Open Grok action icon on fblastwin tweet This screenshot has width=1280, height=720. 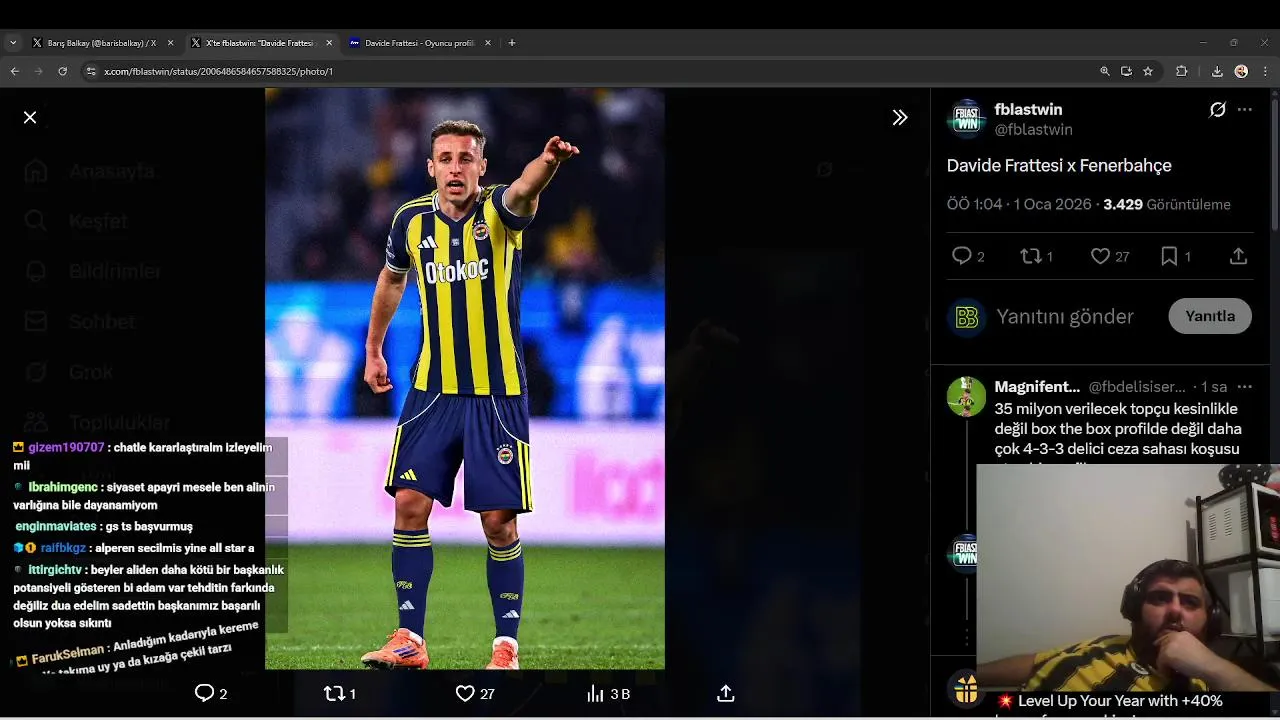[1217, 110]
